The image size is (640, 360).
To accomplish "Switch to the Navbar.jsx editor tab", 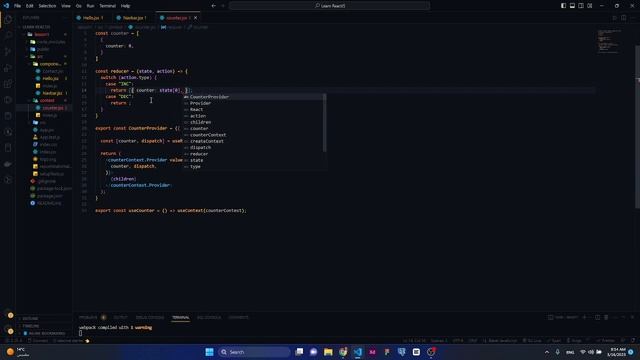I will [x=133, y=18].
